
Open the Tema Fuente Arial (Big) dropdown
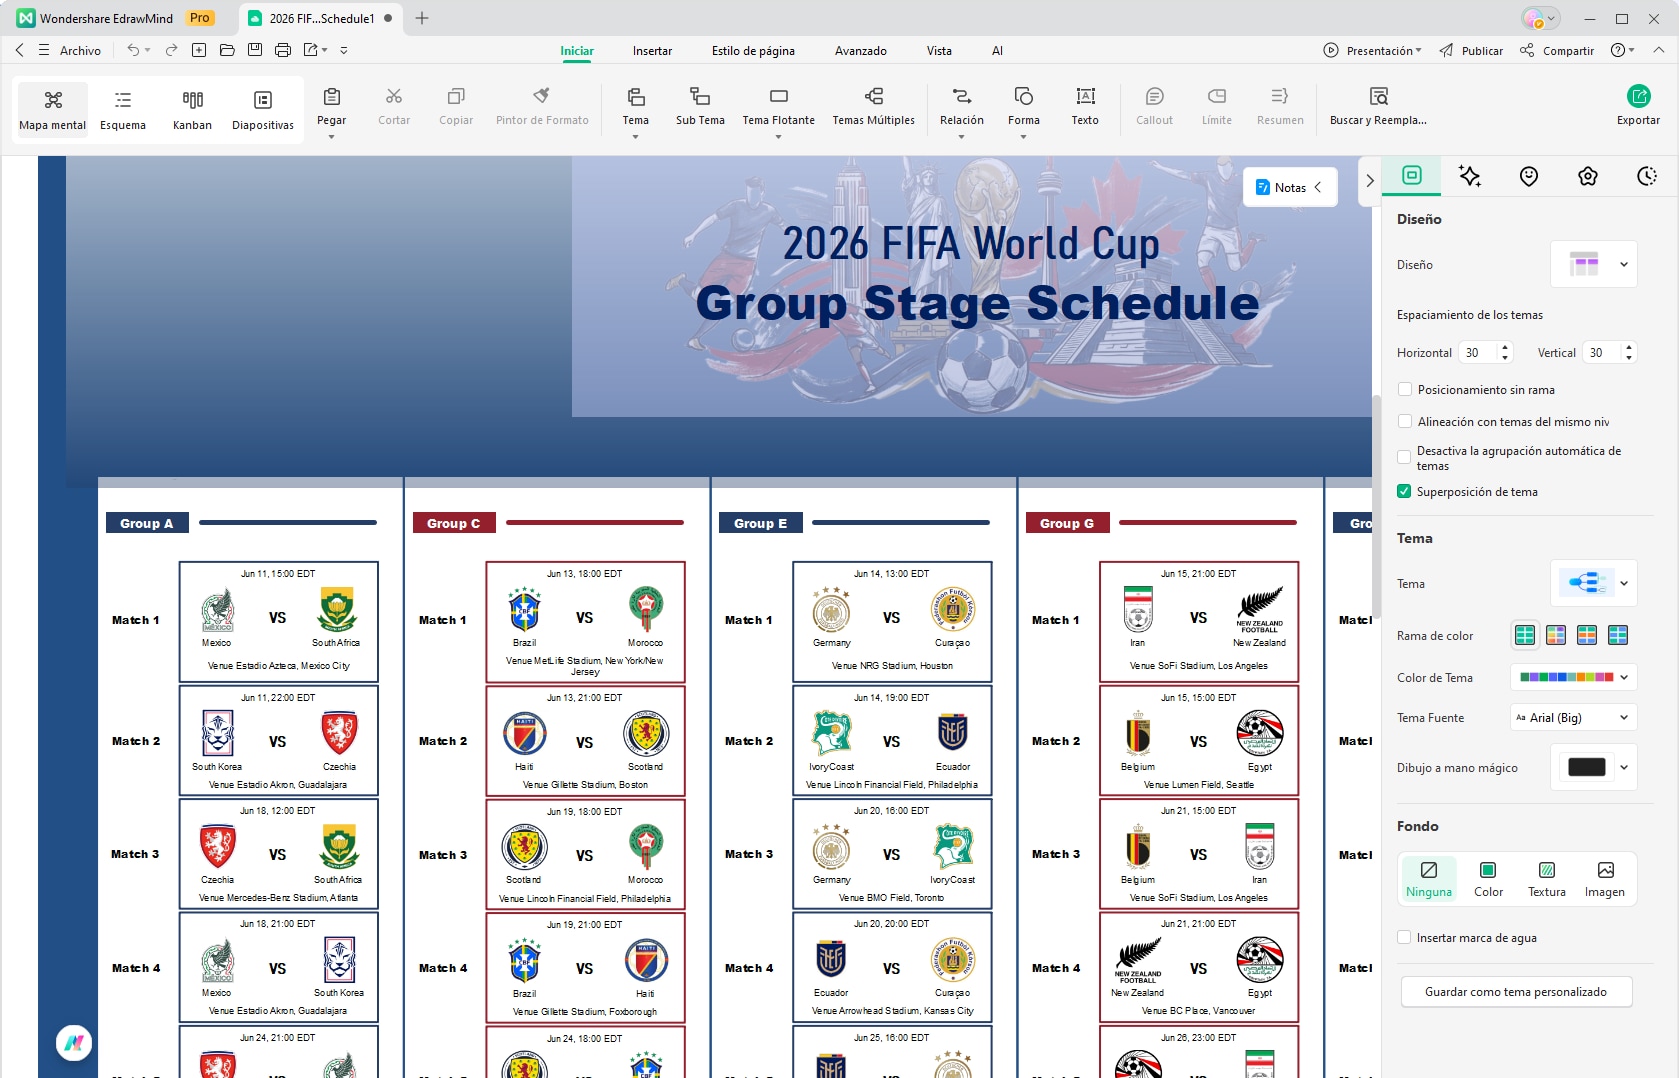click(x=1574, y=717)
